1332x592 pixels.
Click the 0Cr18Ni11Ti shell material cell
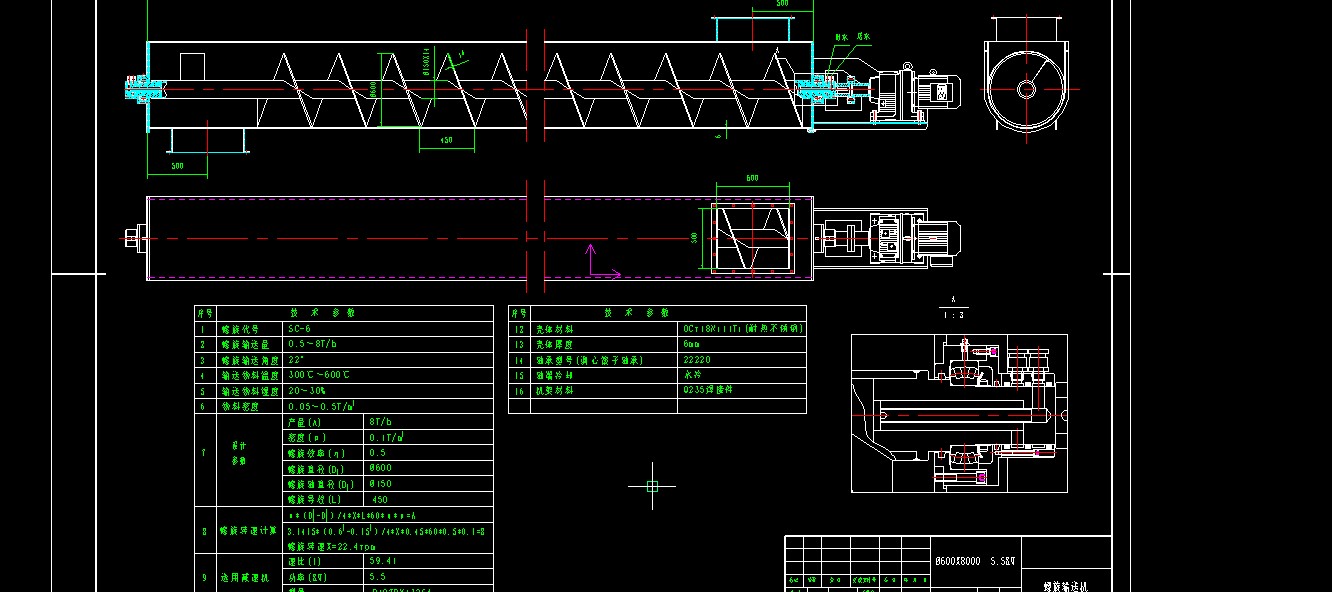tap(743, 328)
